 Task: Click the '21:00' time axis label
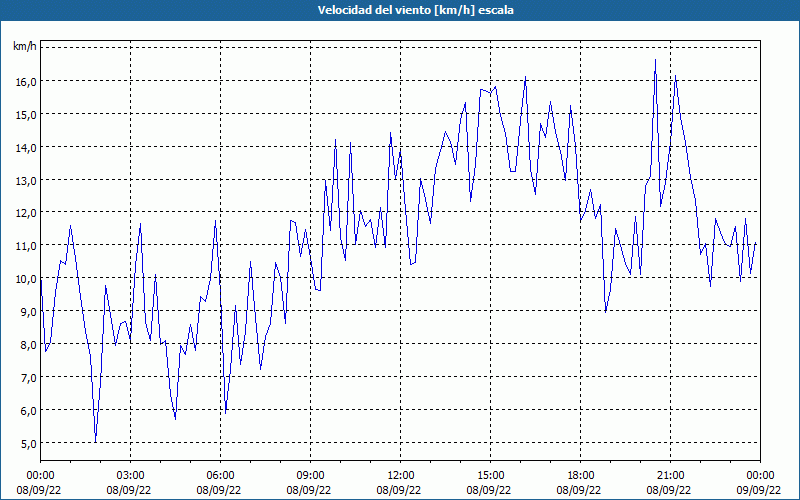pyautogui.click(x=670, y=476)
